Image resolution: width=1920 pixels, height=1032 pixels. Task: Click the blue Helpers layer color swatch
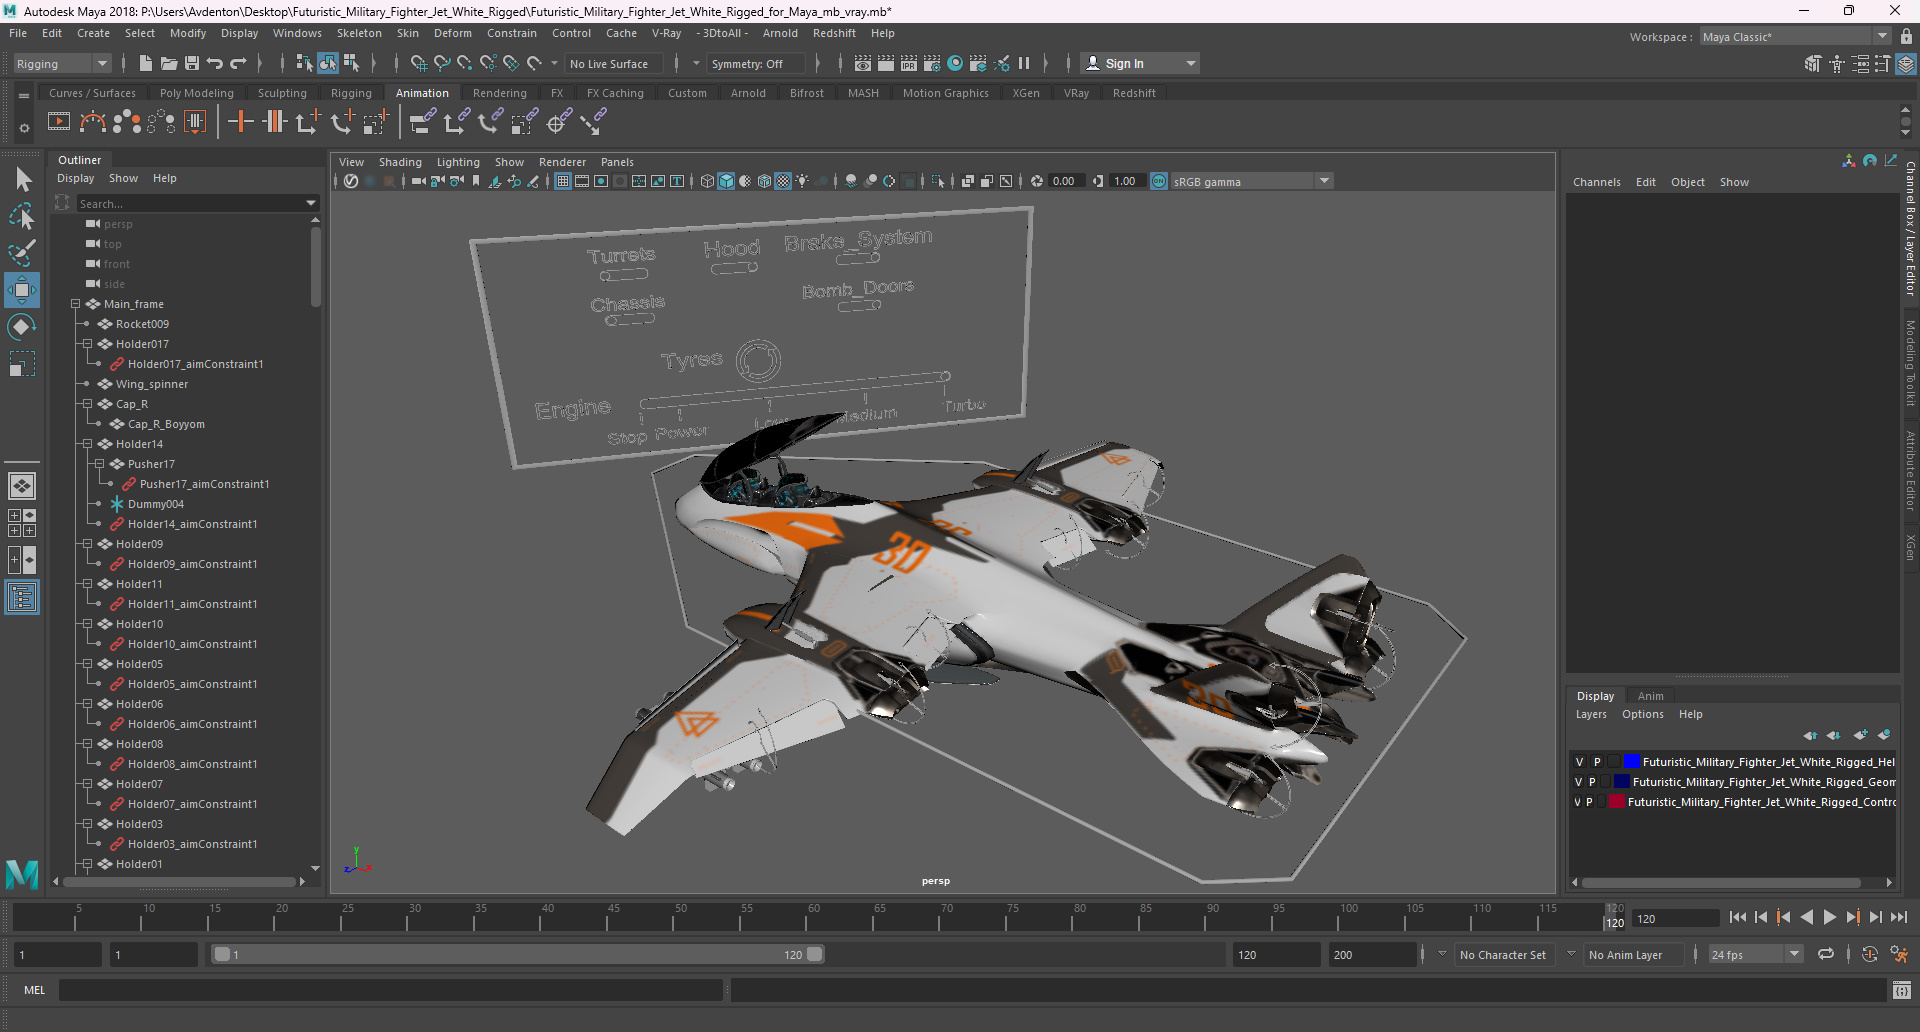click(1631, 762)
